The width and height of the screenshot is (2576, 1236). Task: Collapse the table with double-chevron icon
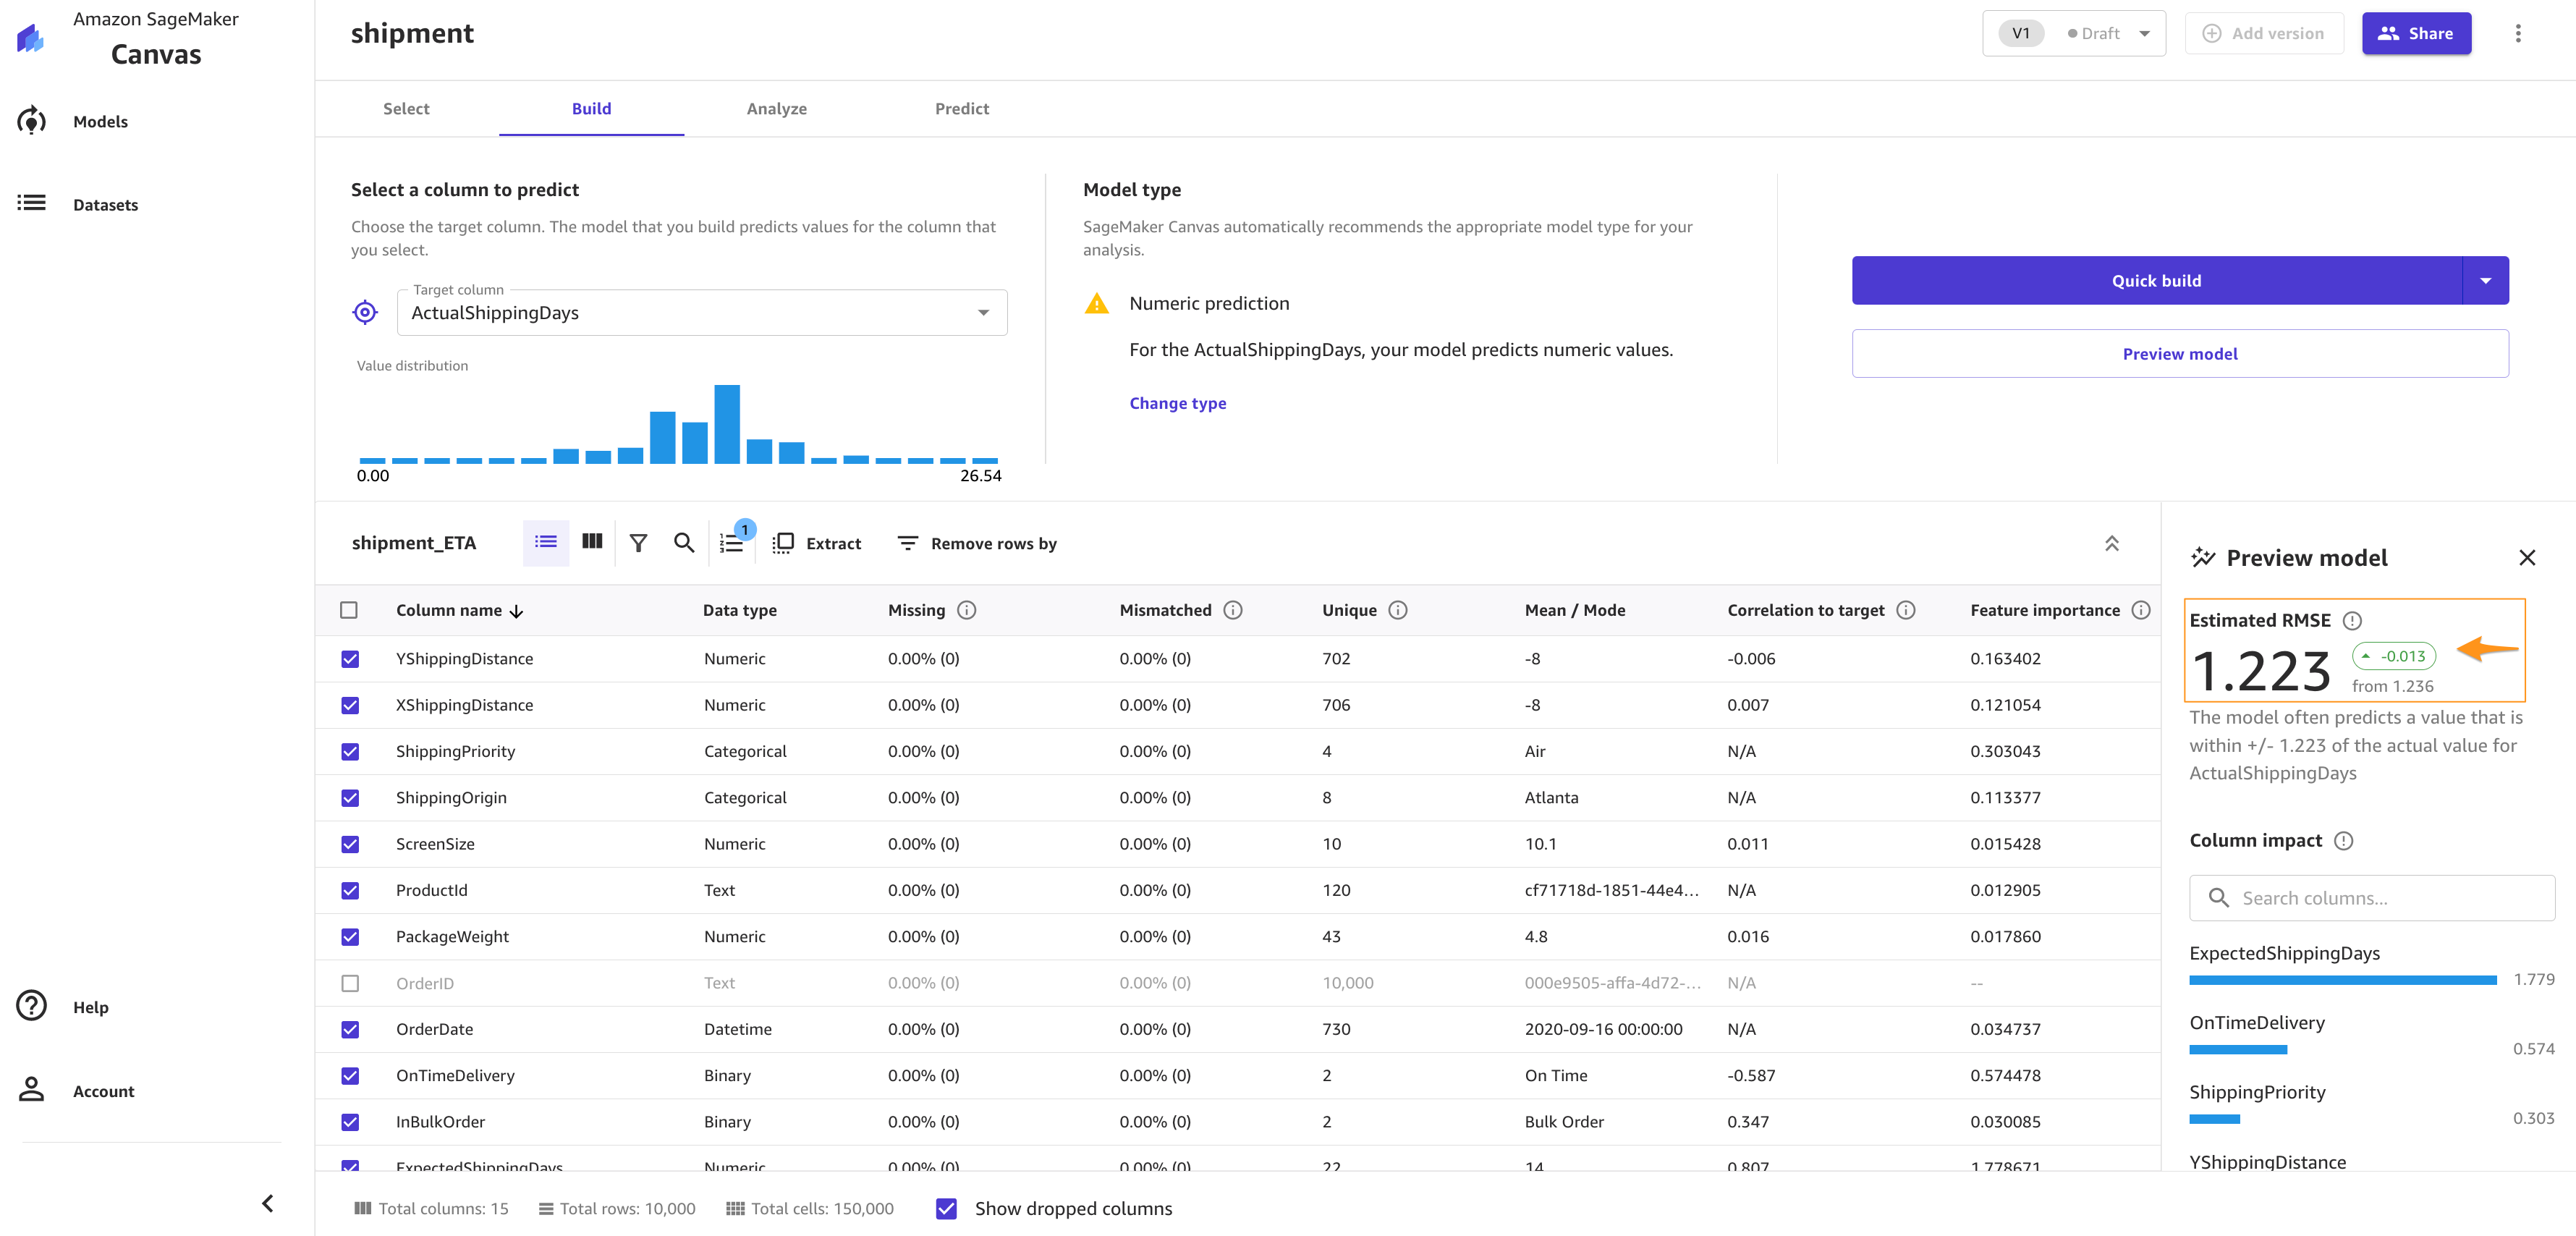pyautogui.click(x=2111, y=543)
